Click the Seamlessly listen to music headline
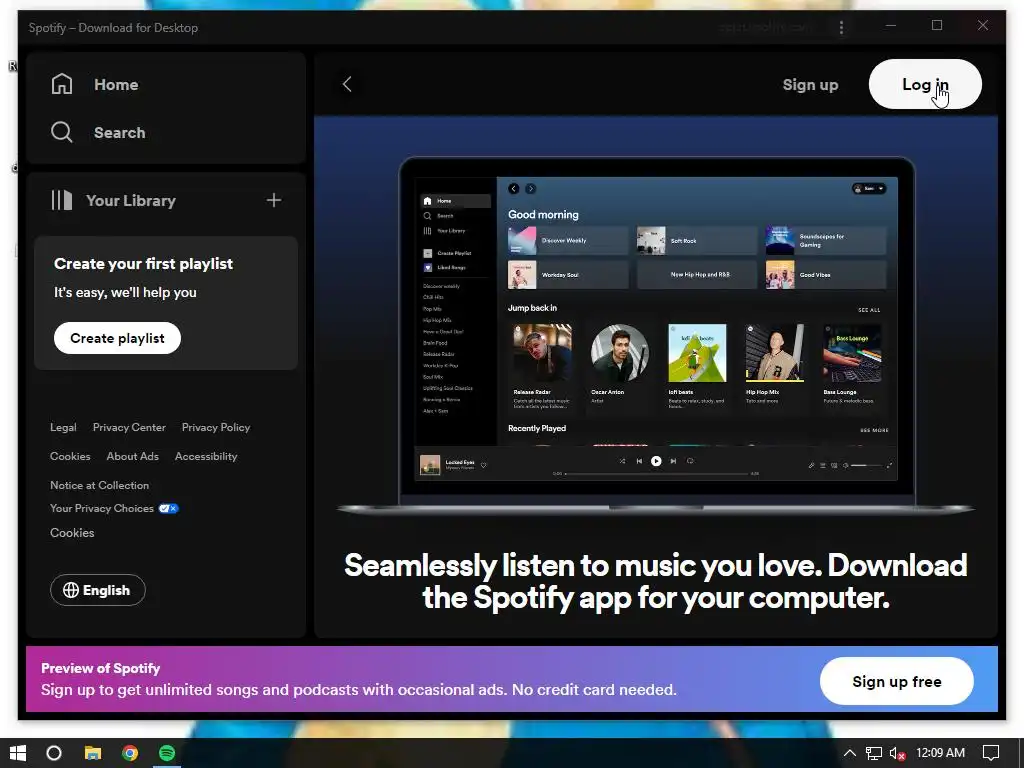This screenshot has width=1024, height=768. click(x=656, y=581)
